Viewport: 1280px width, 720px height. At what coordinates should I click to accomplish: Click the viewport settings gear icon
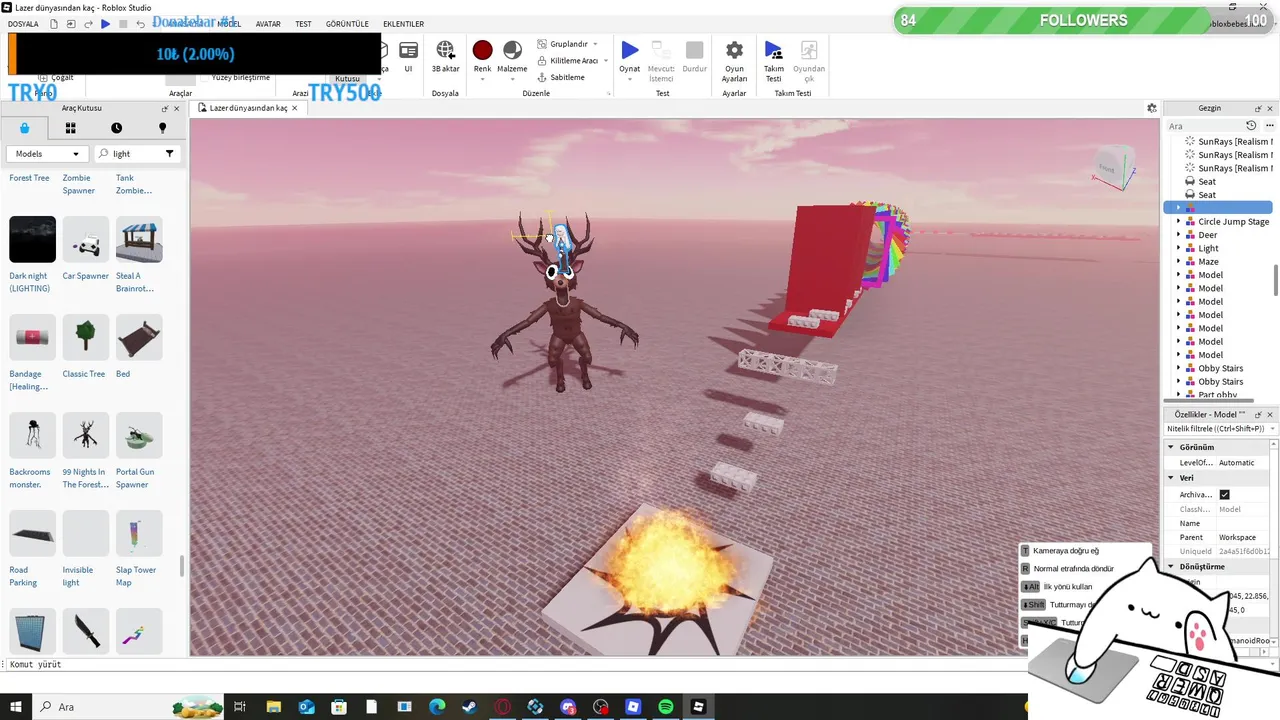click(1152, 108)
